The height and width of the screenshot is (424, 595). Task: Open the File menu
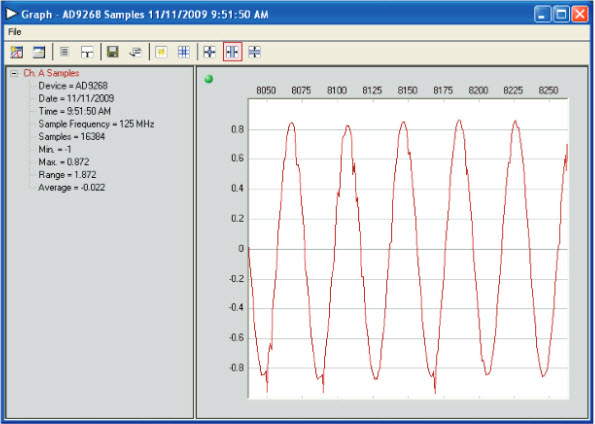(14, 32)
